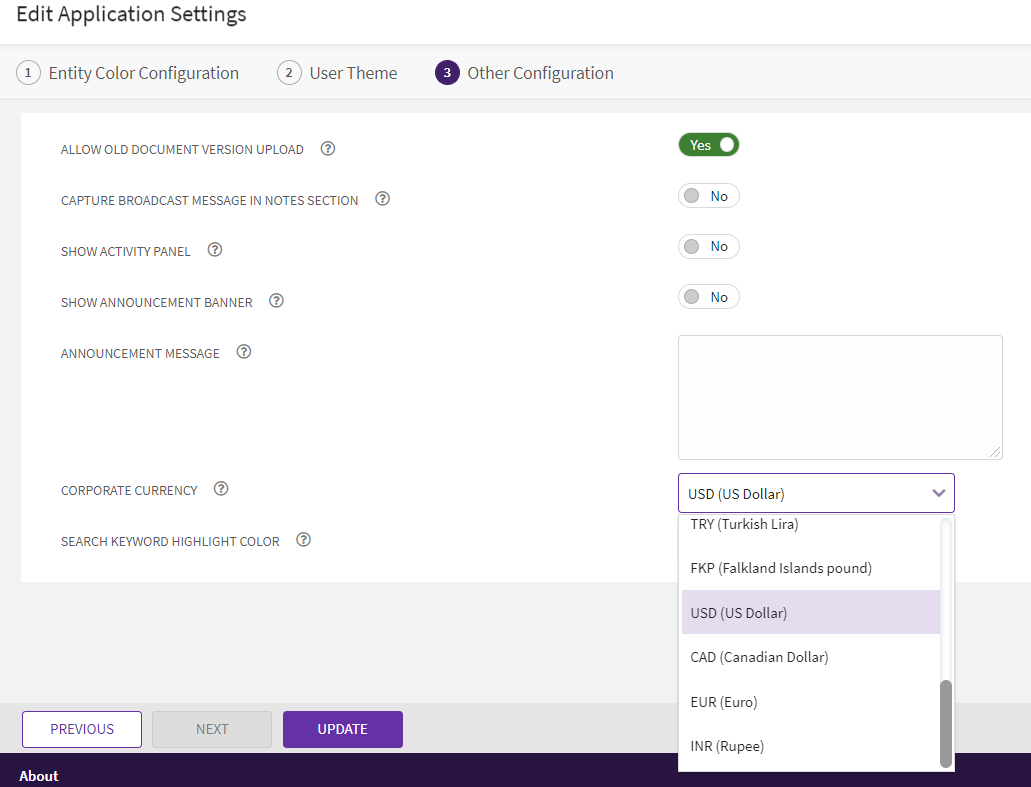Select EUR (Euro) from currency list

(x=724, y=702)
